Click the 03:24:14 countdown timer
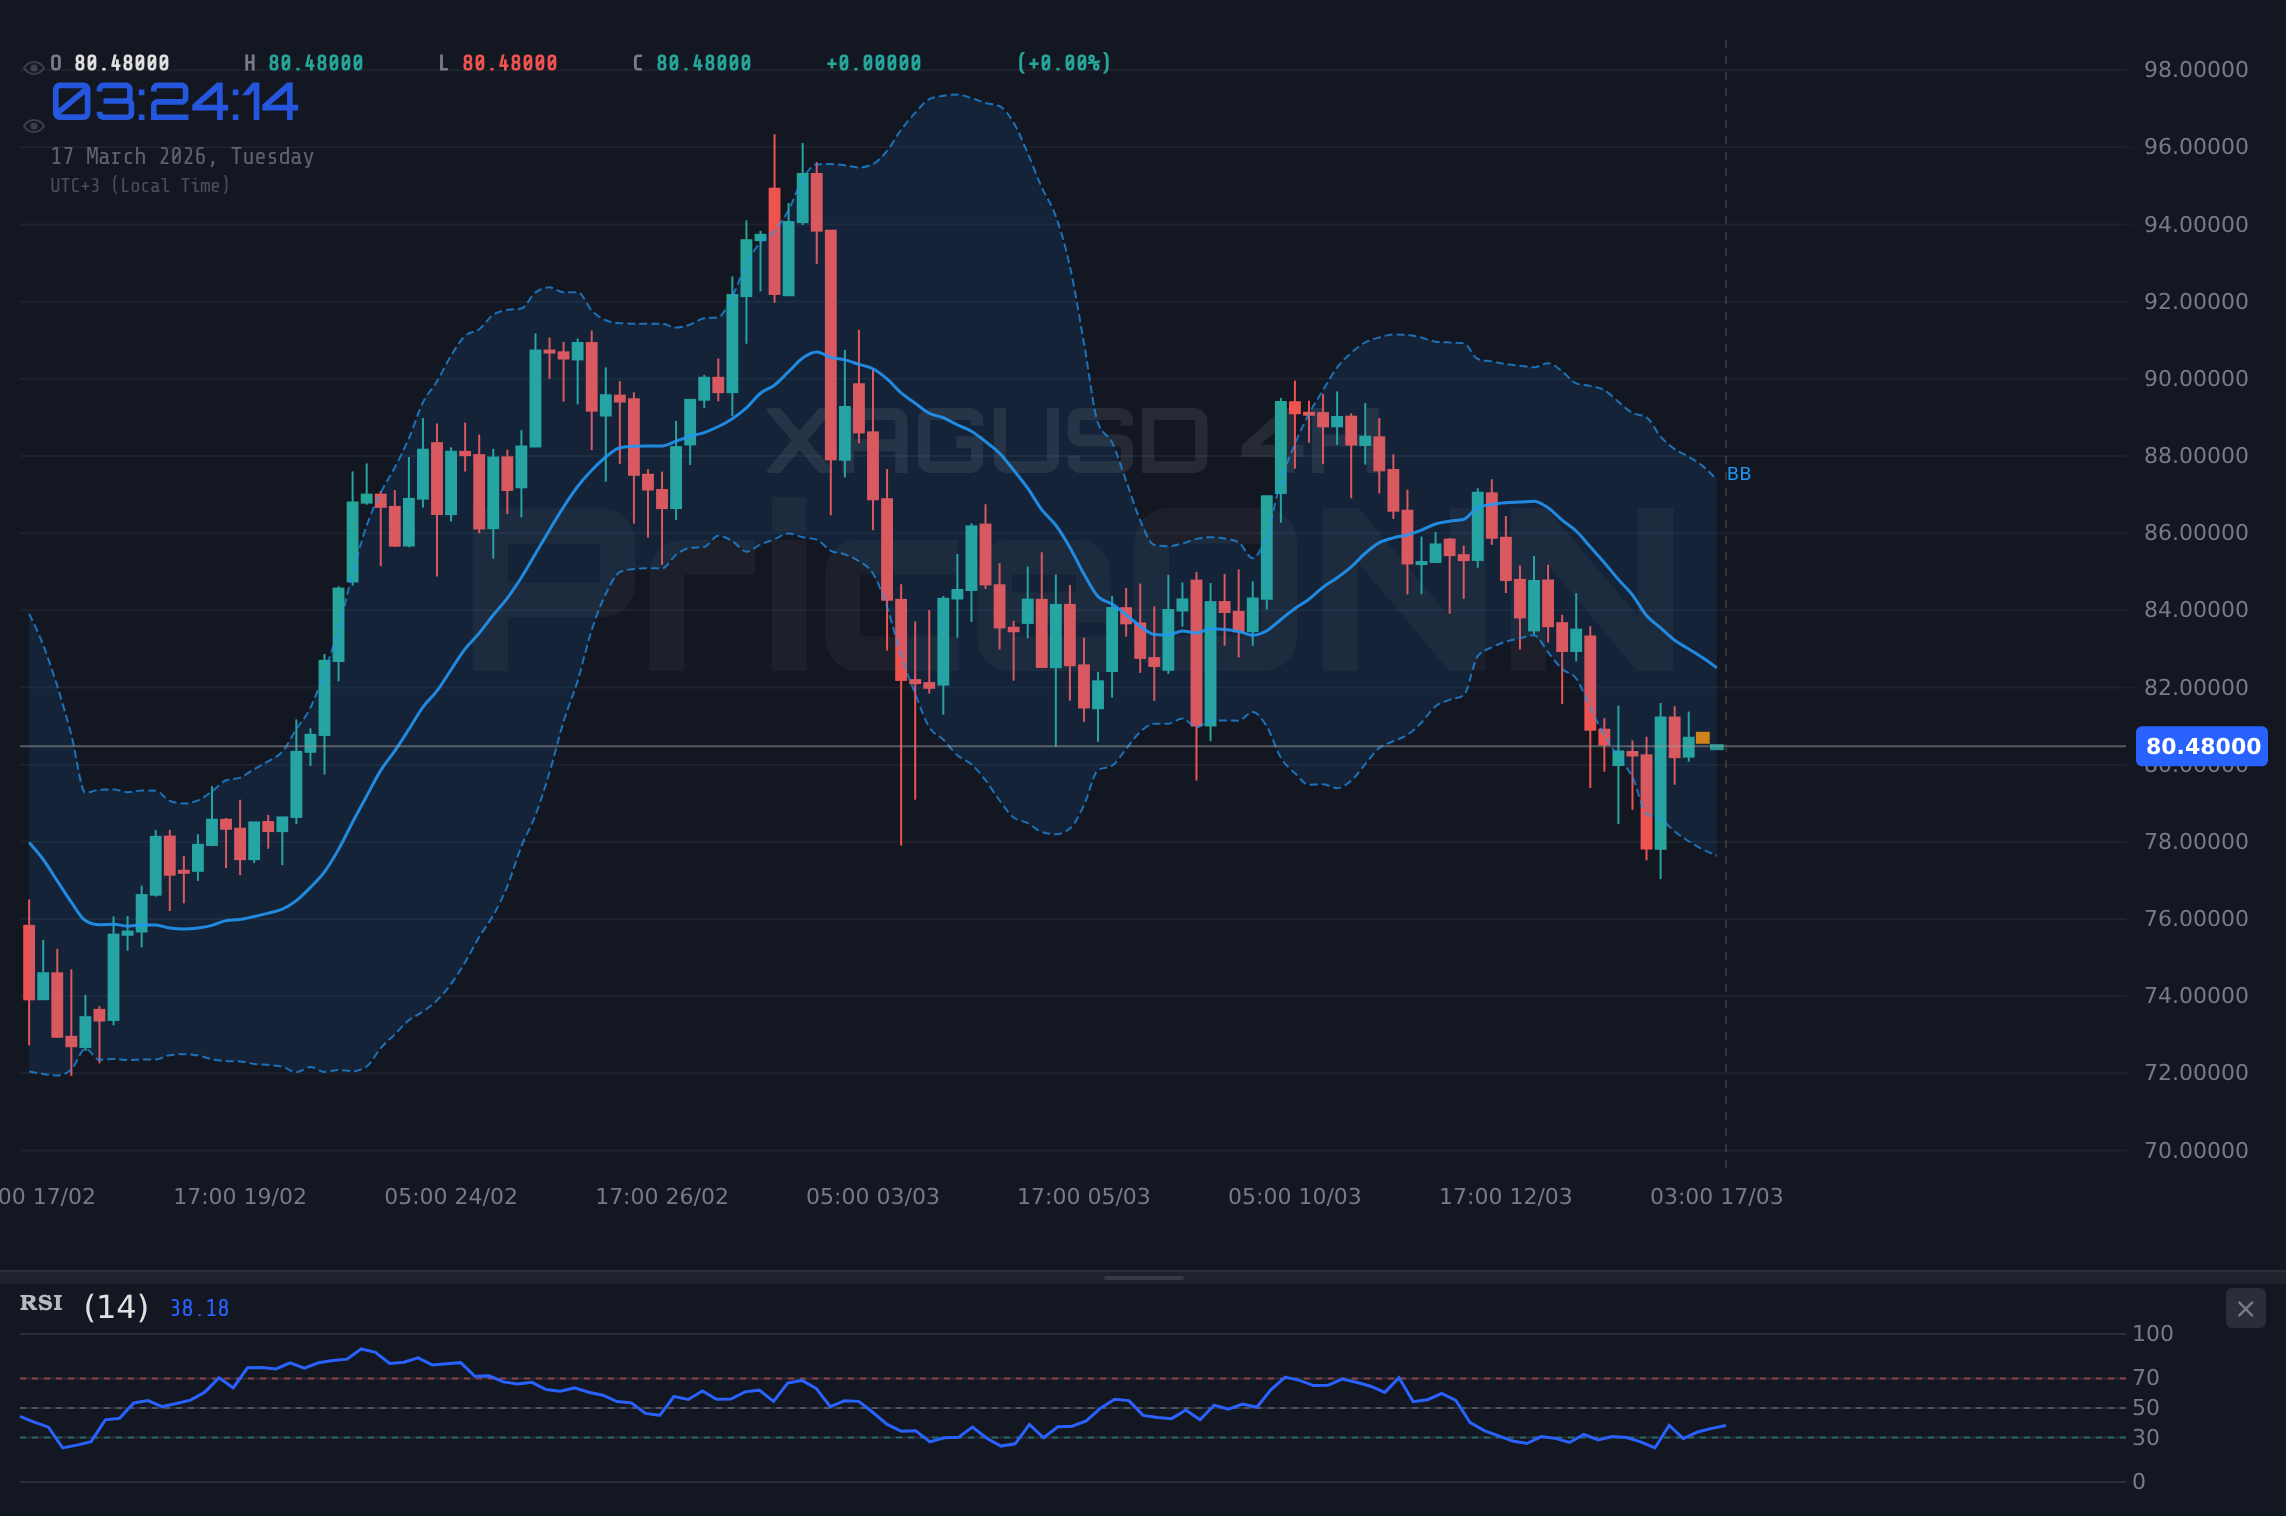Screen dimensions: 2286x1516 coord(173,103)
